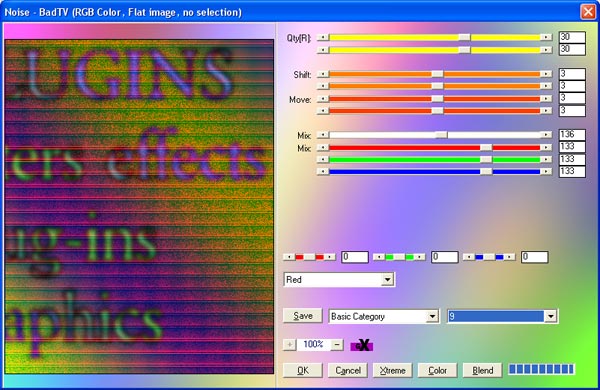This screenshot has height=390, width=600.
Task: Click the Save button
Action: 303,316
